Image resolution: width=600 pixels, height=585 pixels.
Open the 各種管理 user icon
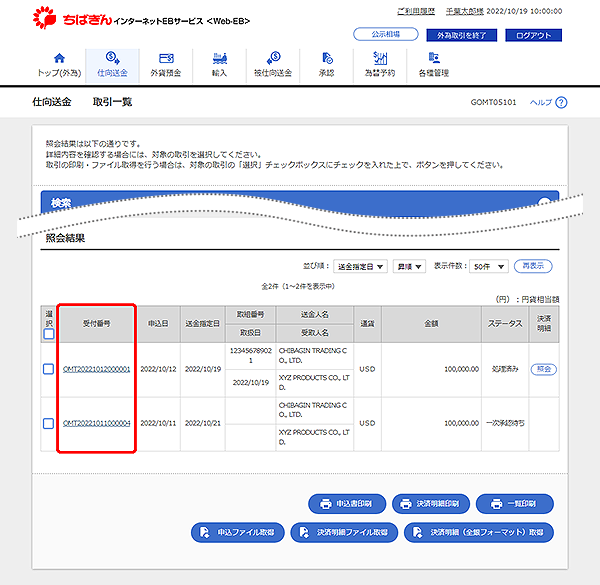point(434,58)
